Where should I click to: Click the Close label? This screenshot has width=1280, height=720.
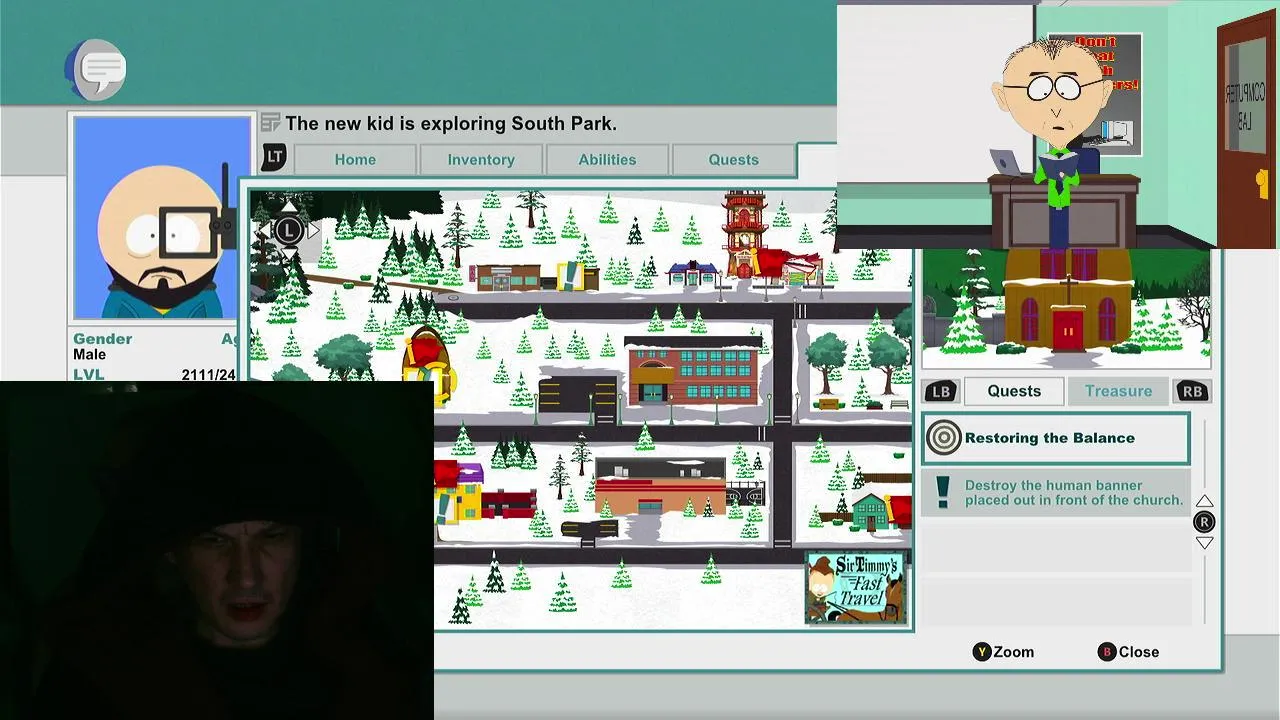[x=1139, y=652]
